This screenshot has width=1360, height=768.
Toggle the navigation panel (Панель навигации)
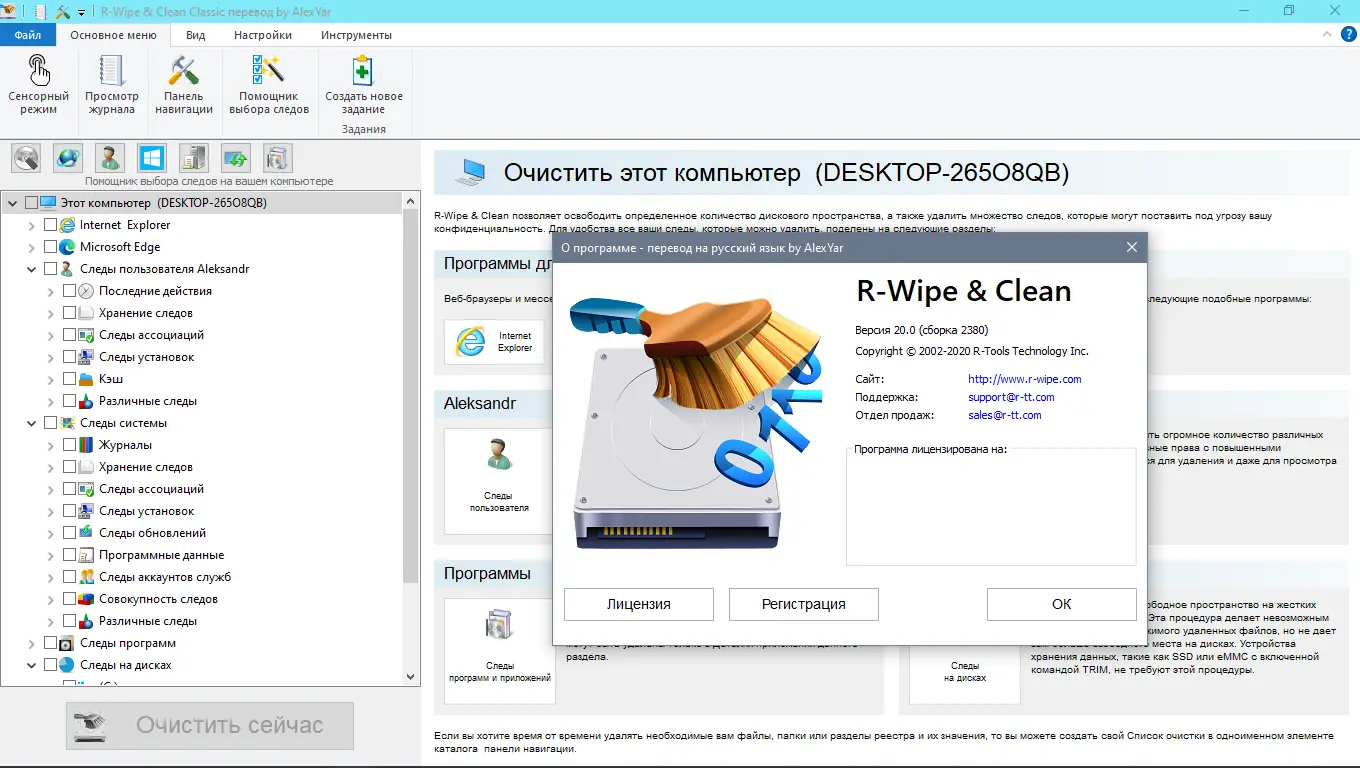[184, 85]
